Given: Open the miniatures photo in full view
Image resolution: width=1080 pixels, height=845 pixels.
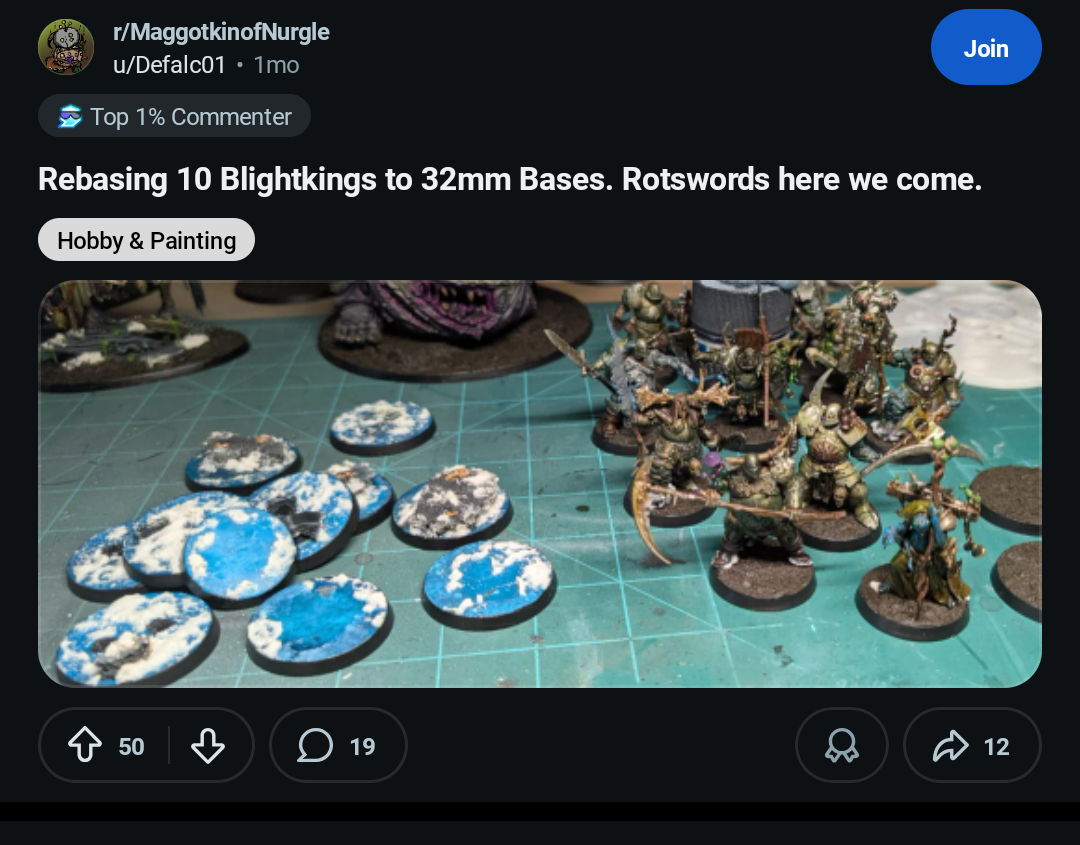Looking at the screenshot, I should [x=539, y=483].
